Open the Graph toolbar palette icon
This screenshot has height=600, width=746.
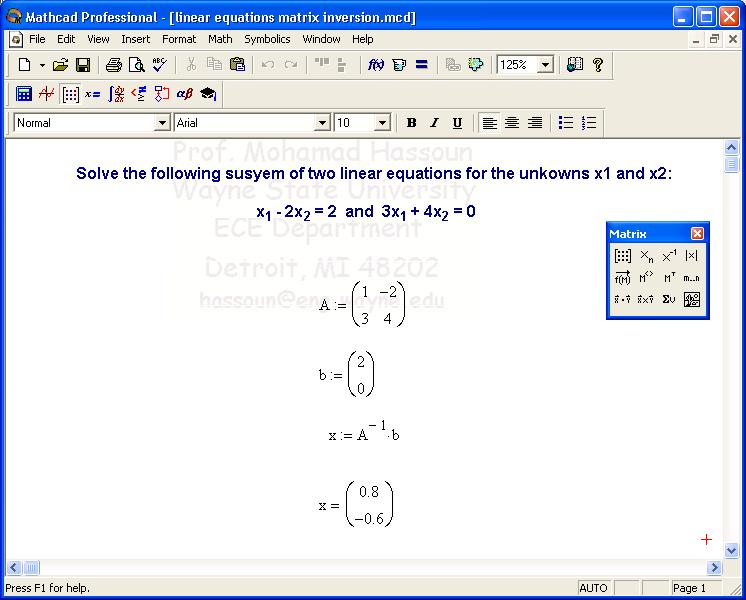point(46,94)
